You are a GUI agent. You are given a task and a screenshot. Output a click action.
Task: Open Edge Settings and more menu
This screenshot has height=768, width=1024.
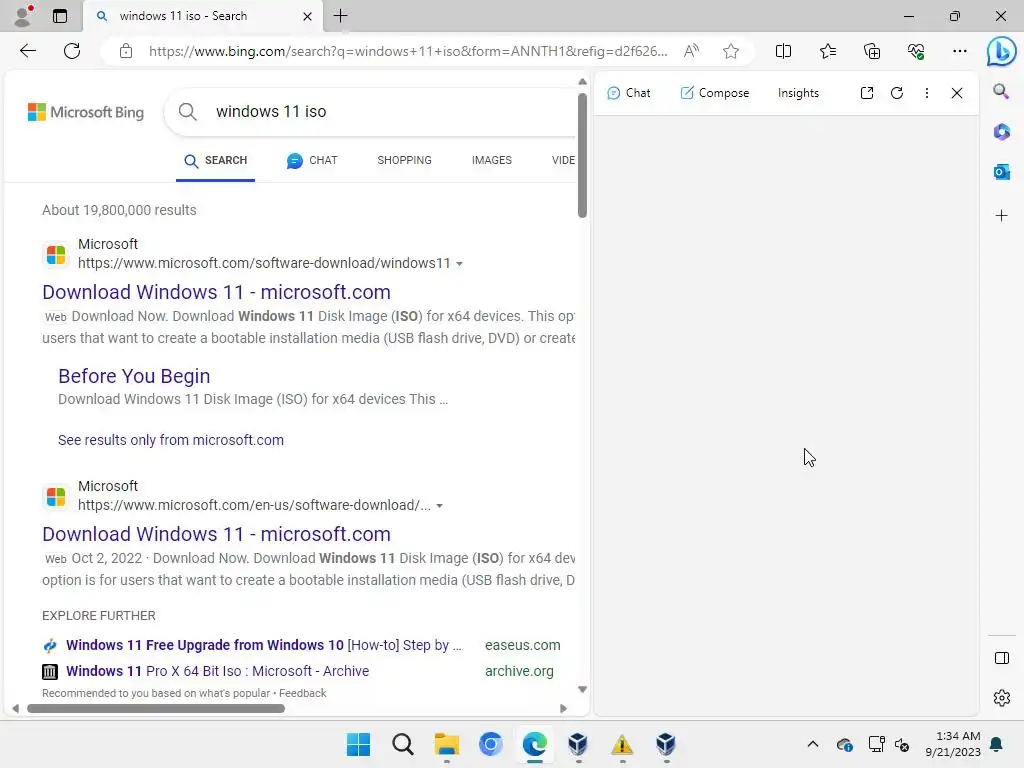tap(959, 51)
